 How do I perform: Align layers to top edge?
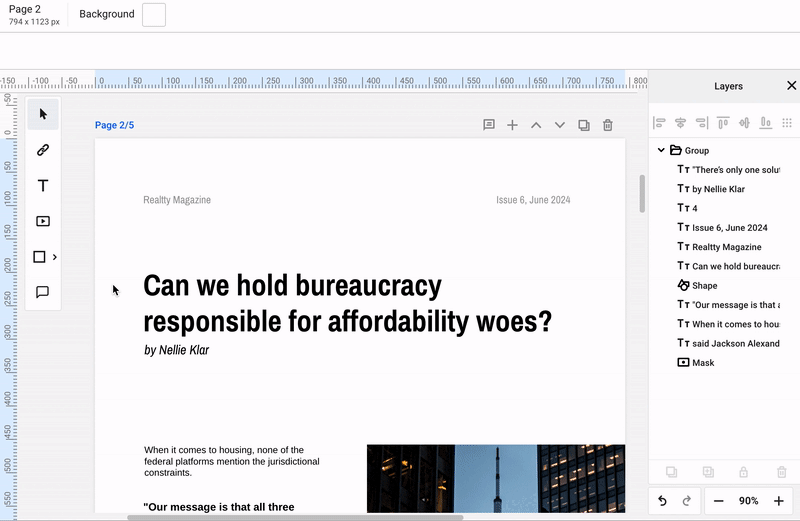click(x=723, y=122)
